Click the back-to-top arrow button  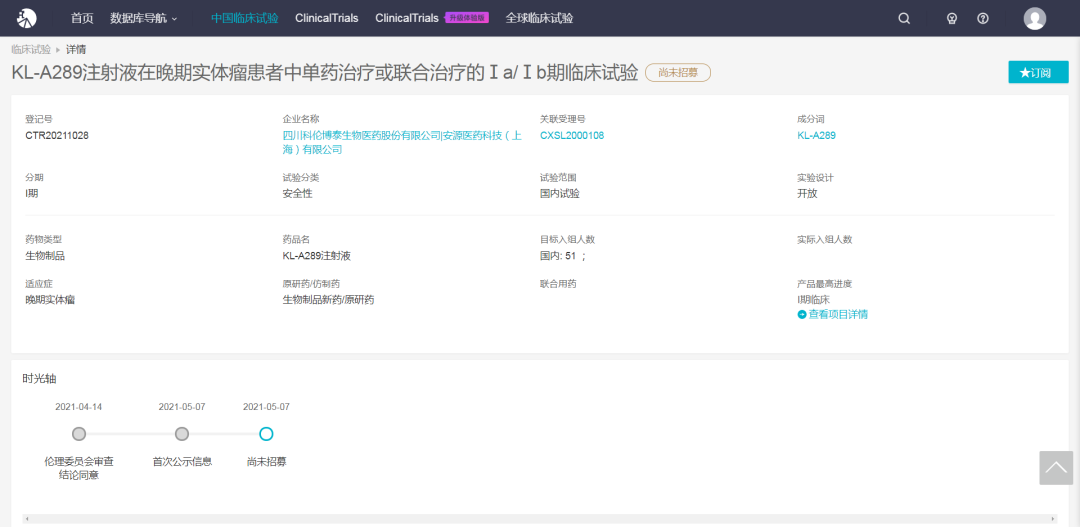1056,468
